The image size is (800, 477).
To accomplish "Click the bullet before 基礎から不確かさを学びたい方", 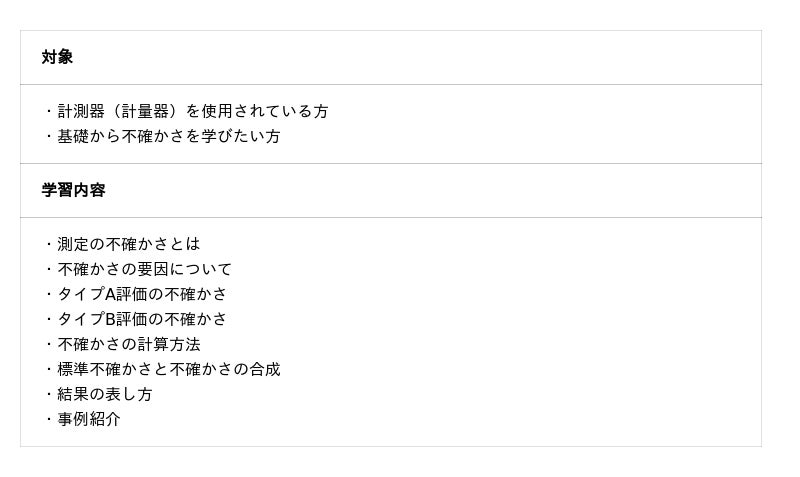I will tap(48, 136).
